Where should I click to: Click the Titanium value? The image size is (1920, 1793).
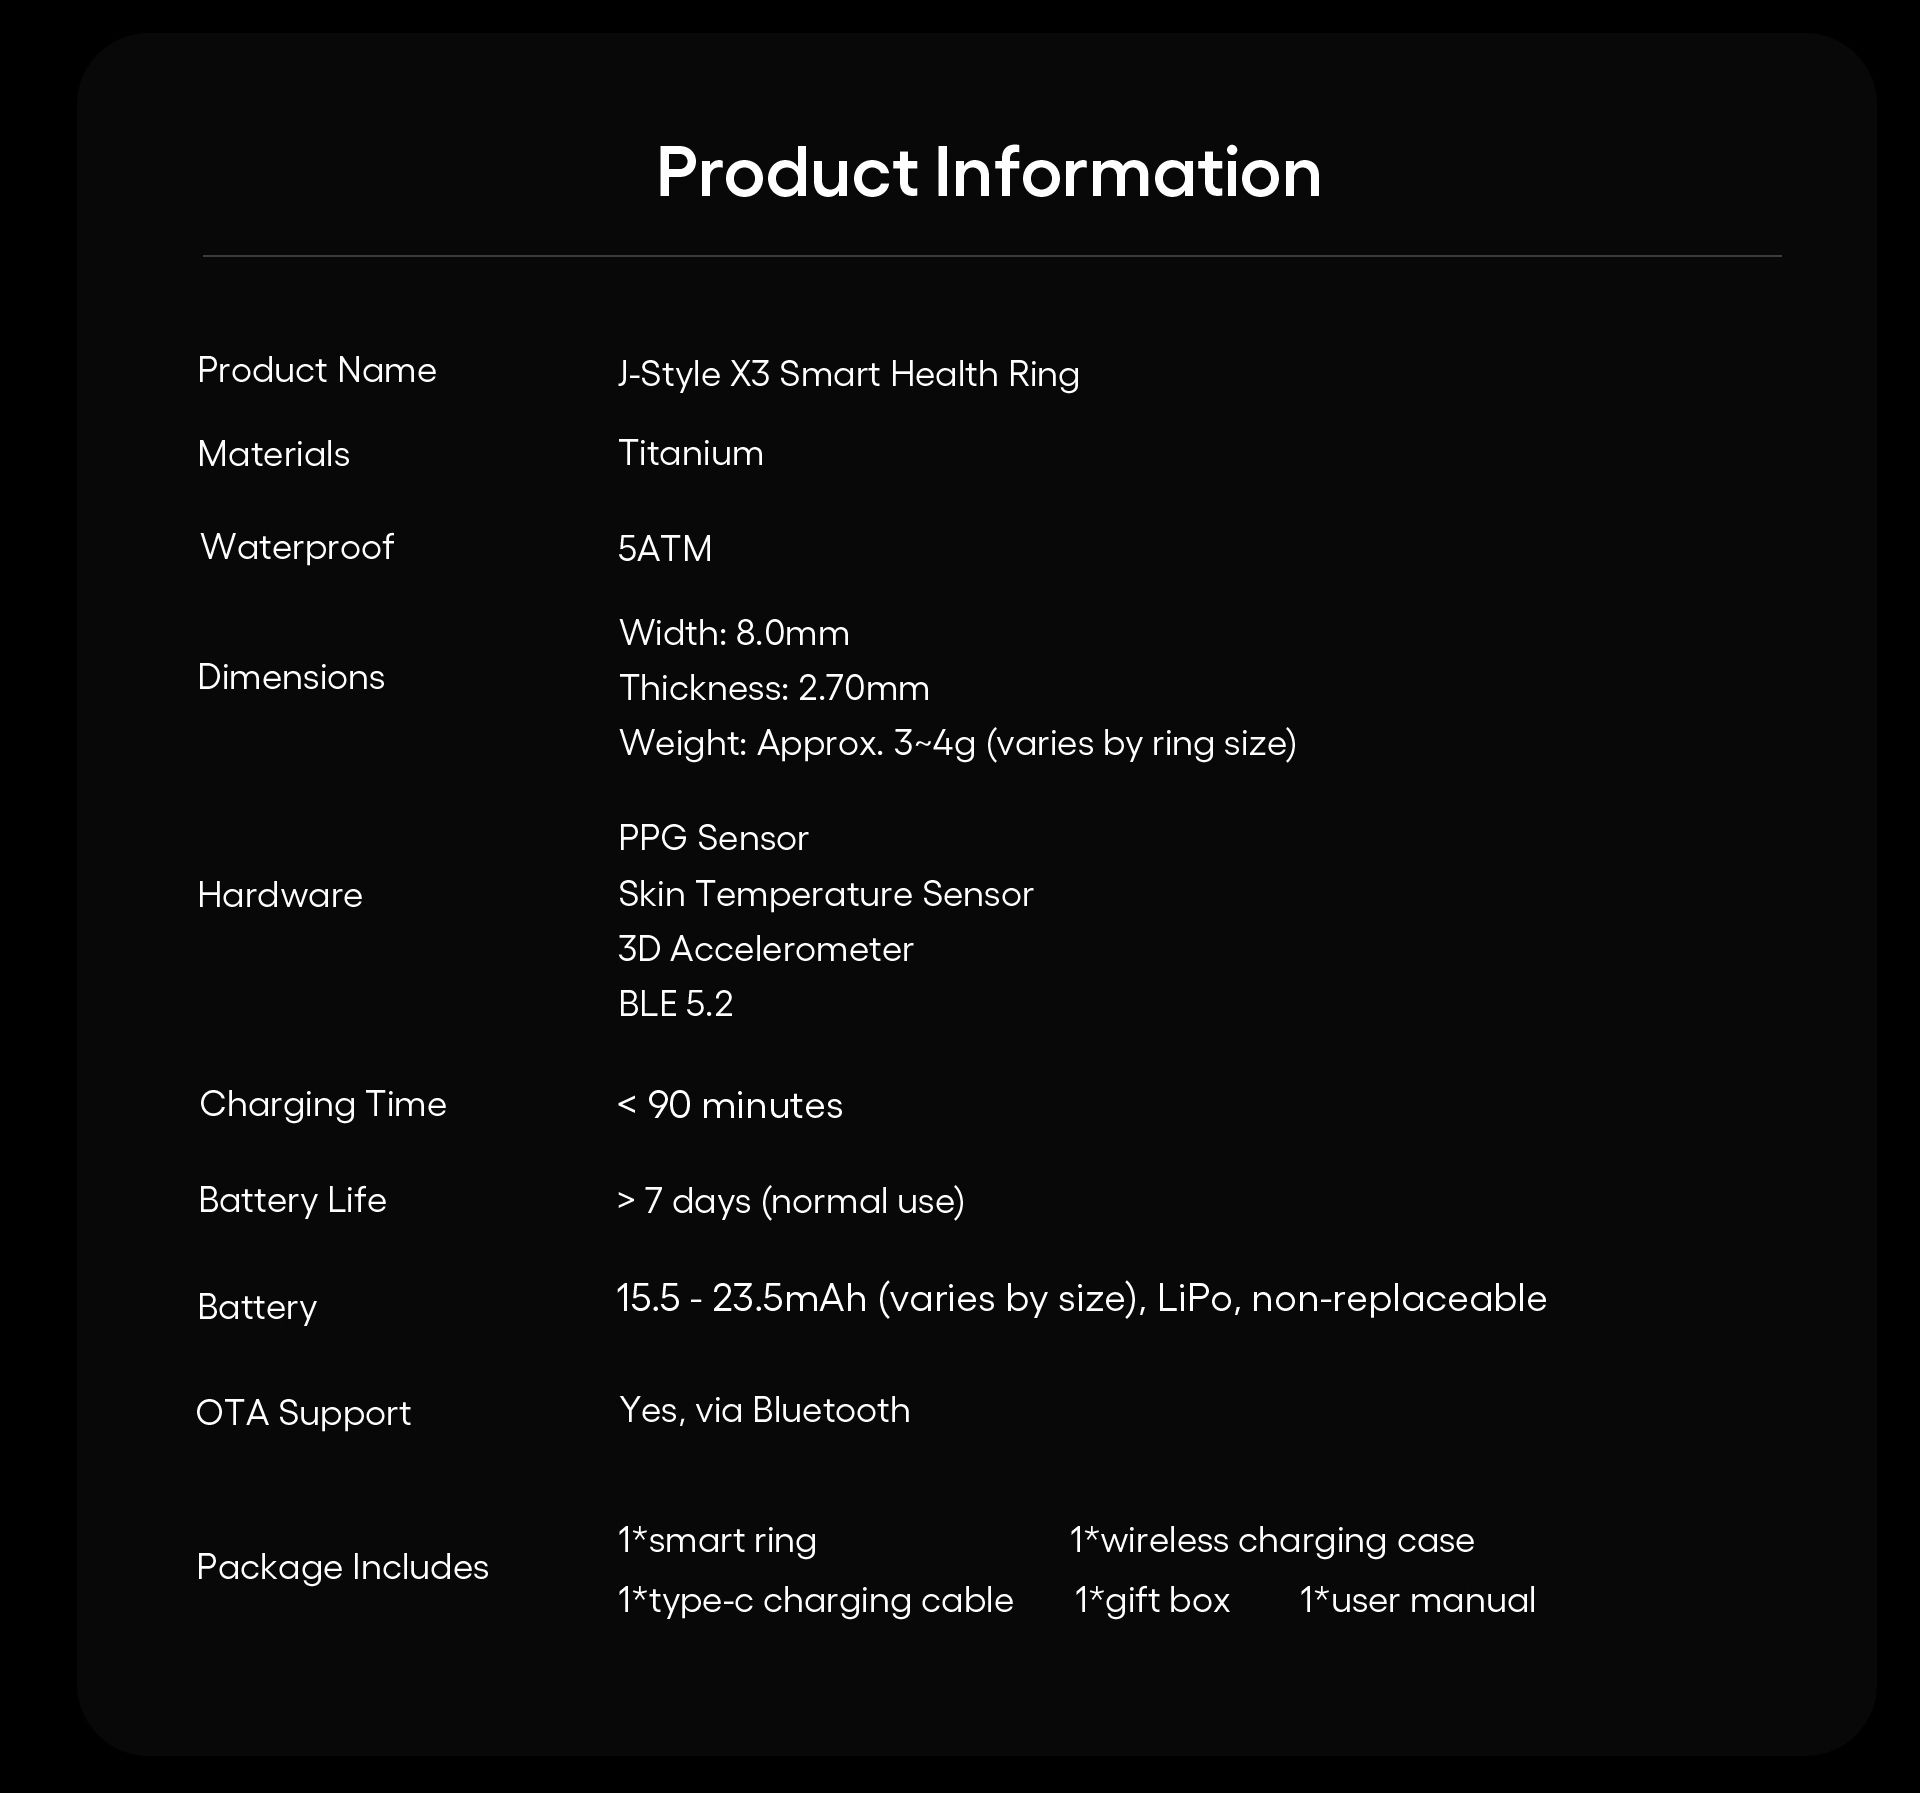coord(691,453)
